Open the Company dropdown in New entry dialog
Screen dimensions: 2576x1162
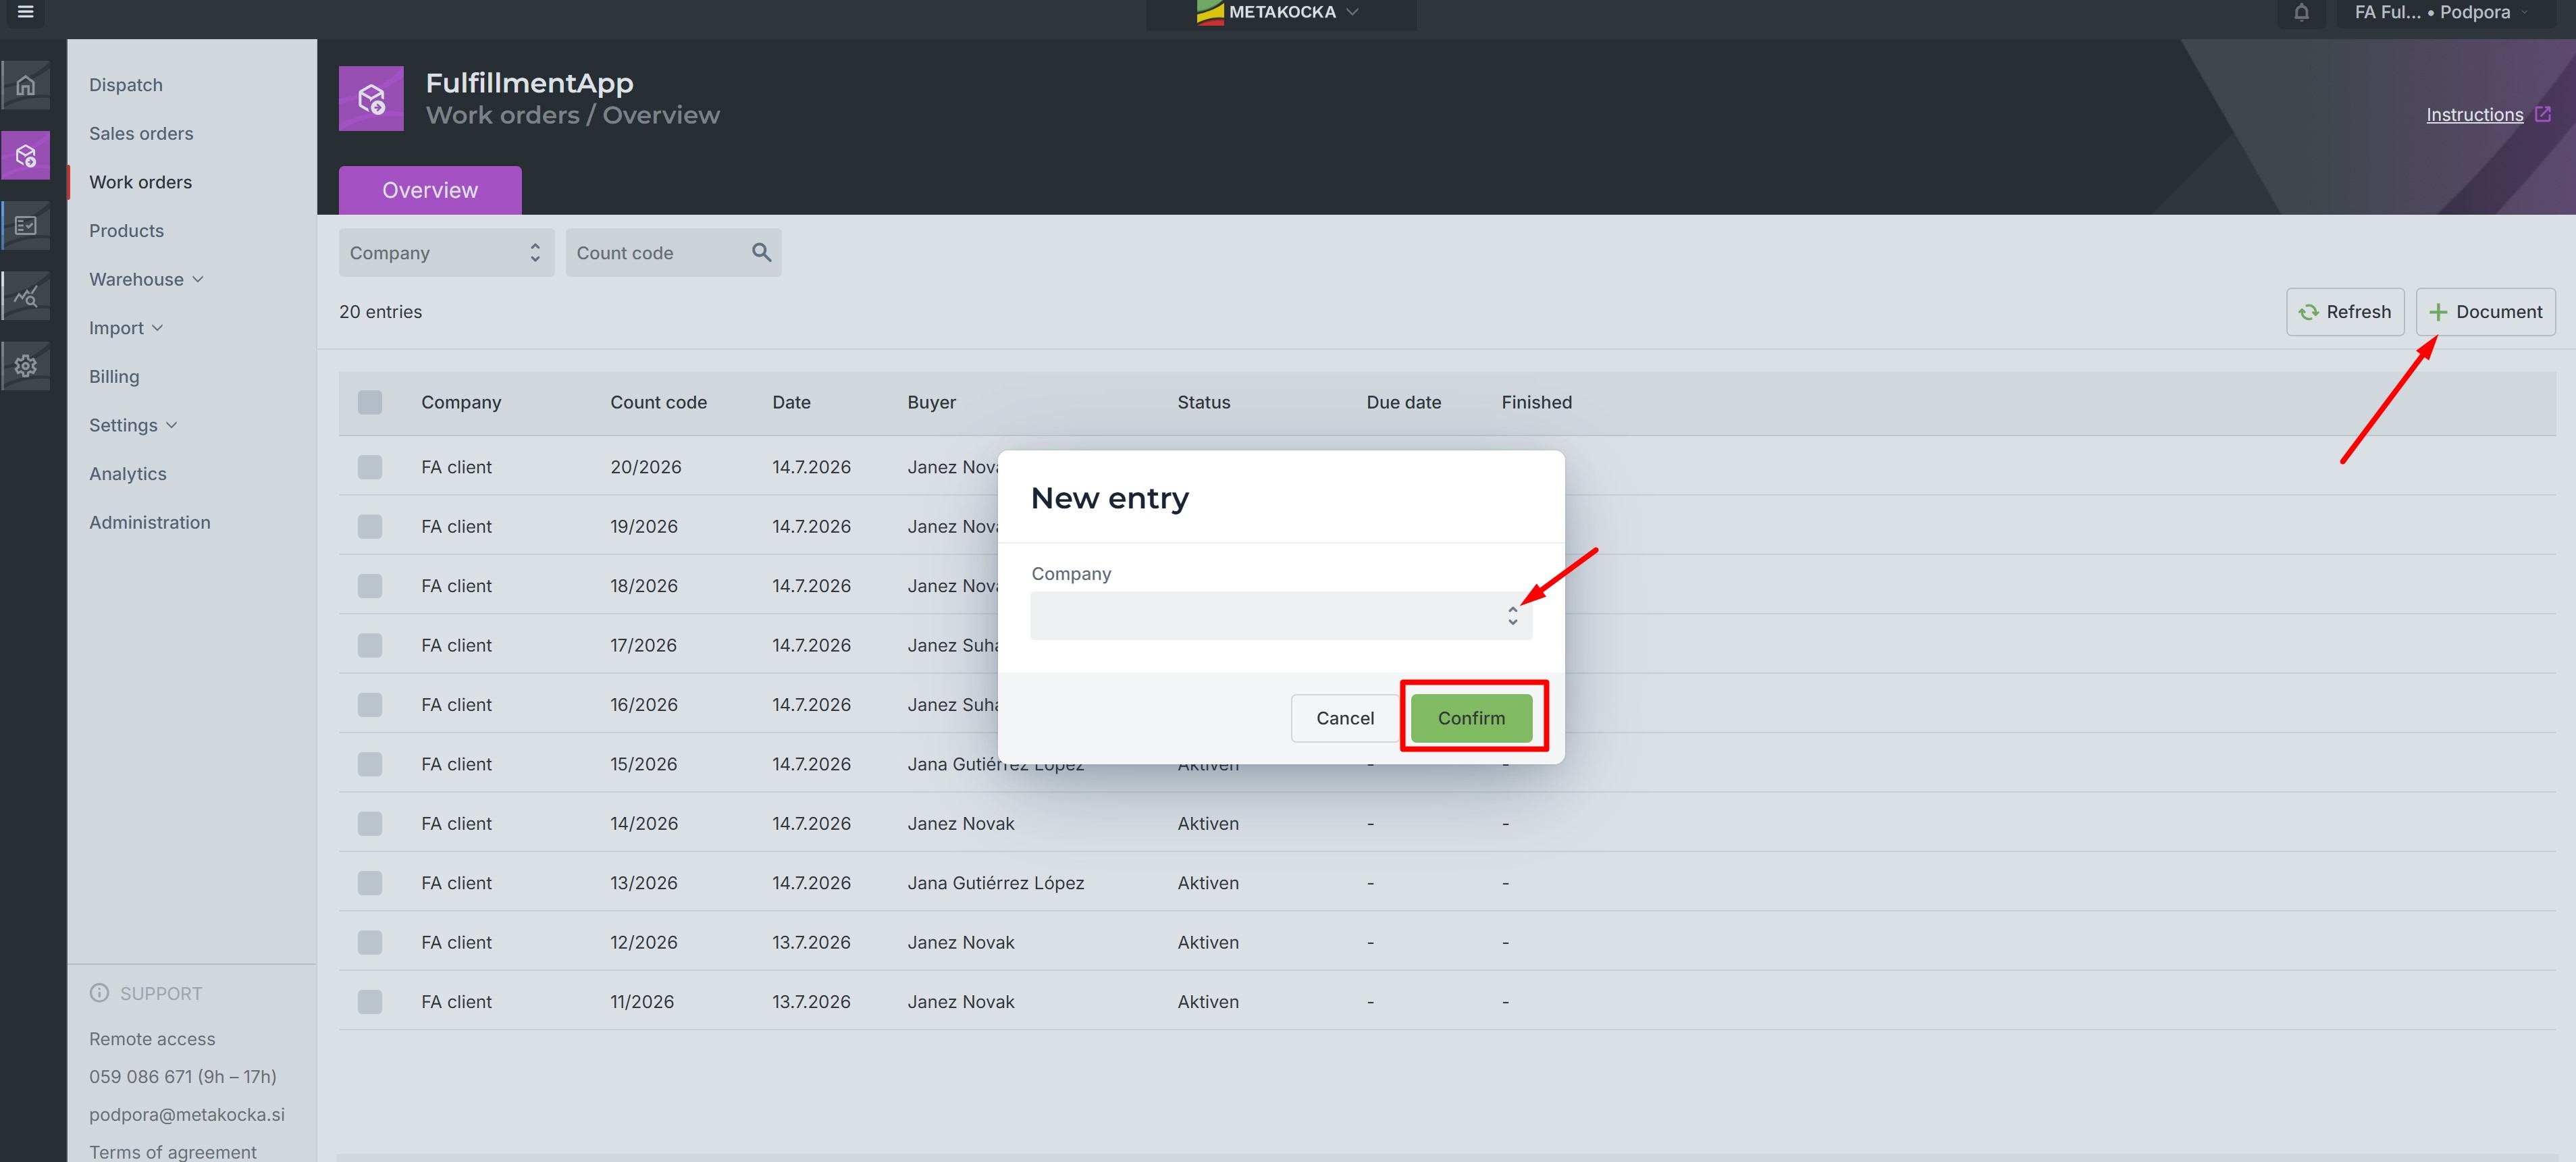click(x=1280, y=616)
